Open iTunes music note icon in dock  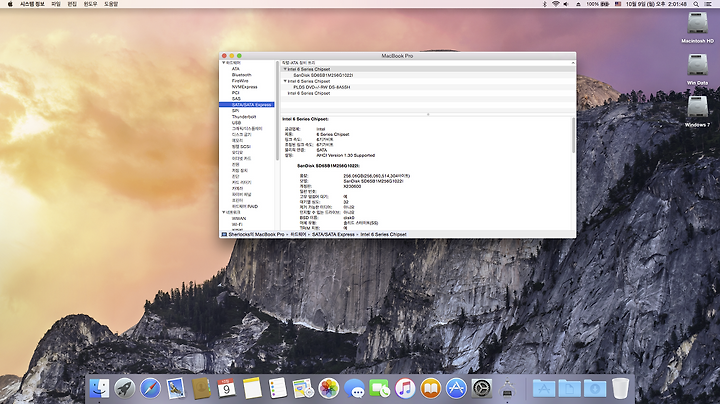pos(405,388)
